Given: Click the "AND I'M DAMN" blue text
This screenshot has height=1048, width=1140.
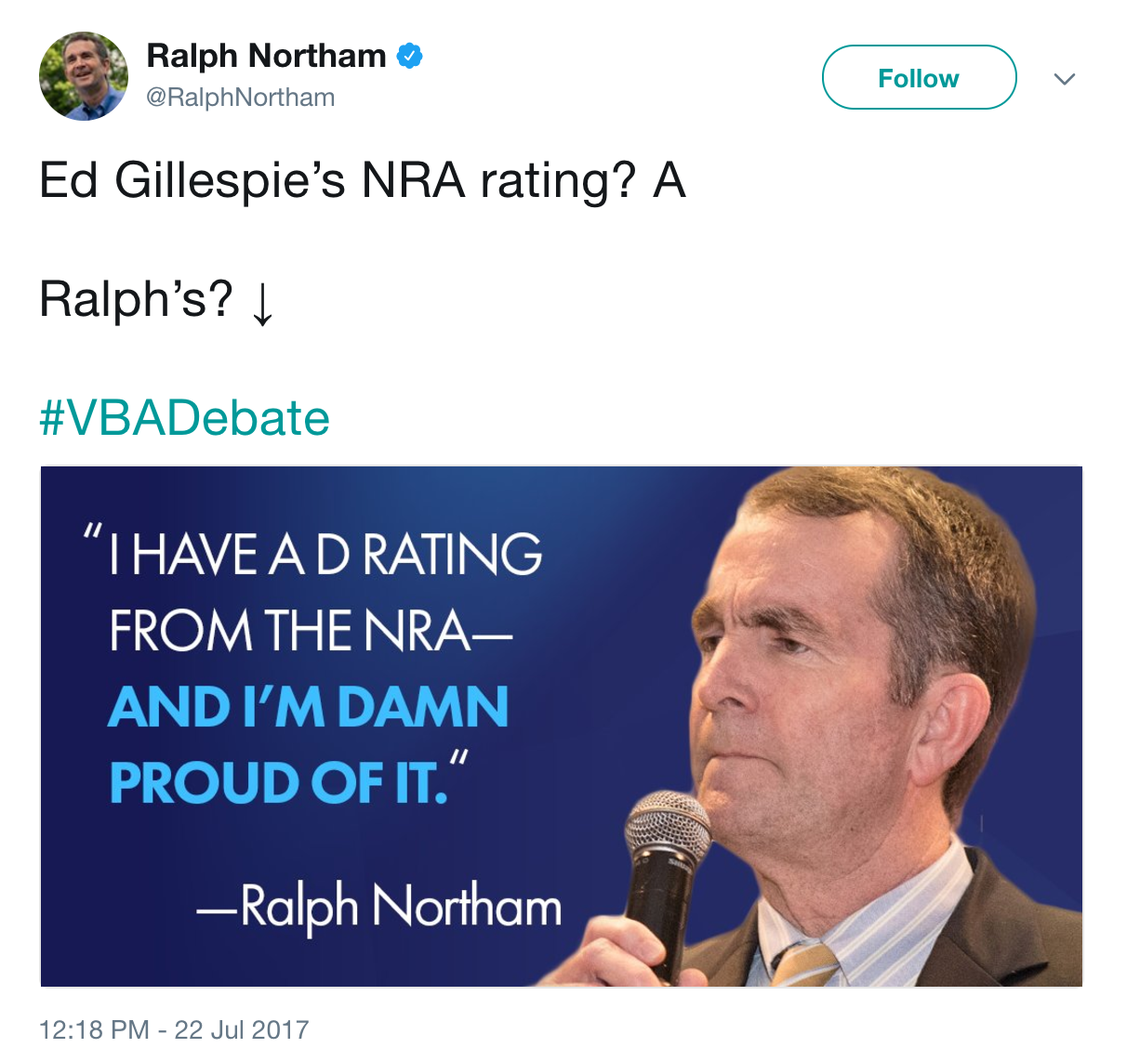Looking at the screenshot, I should pos(308,707).
